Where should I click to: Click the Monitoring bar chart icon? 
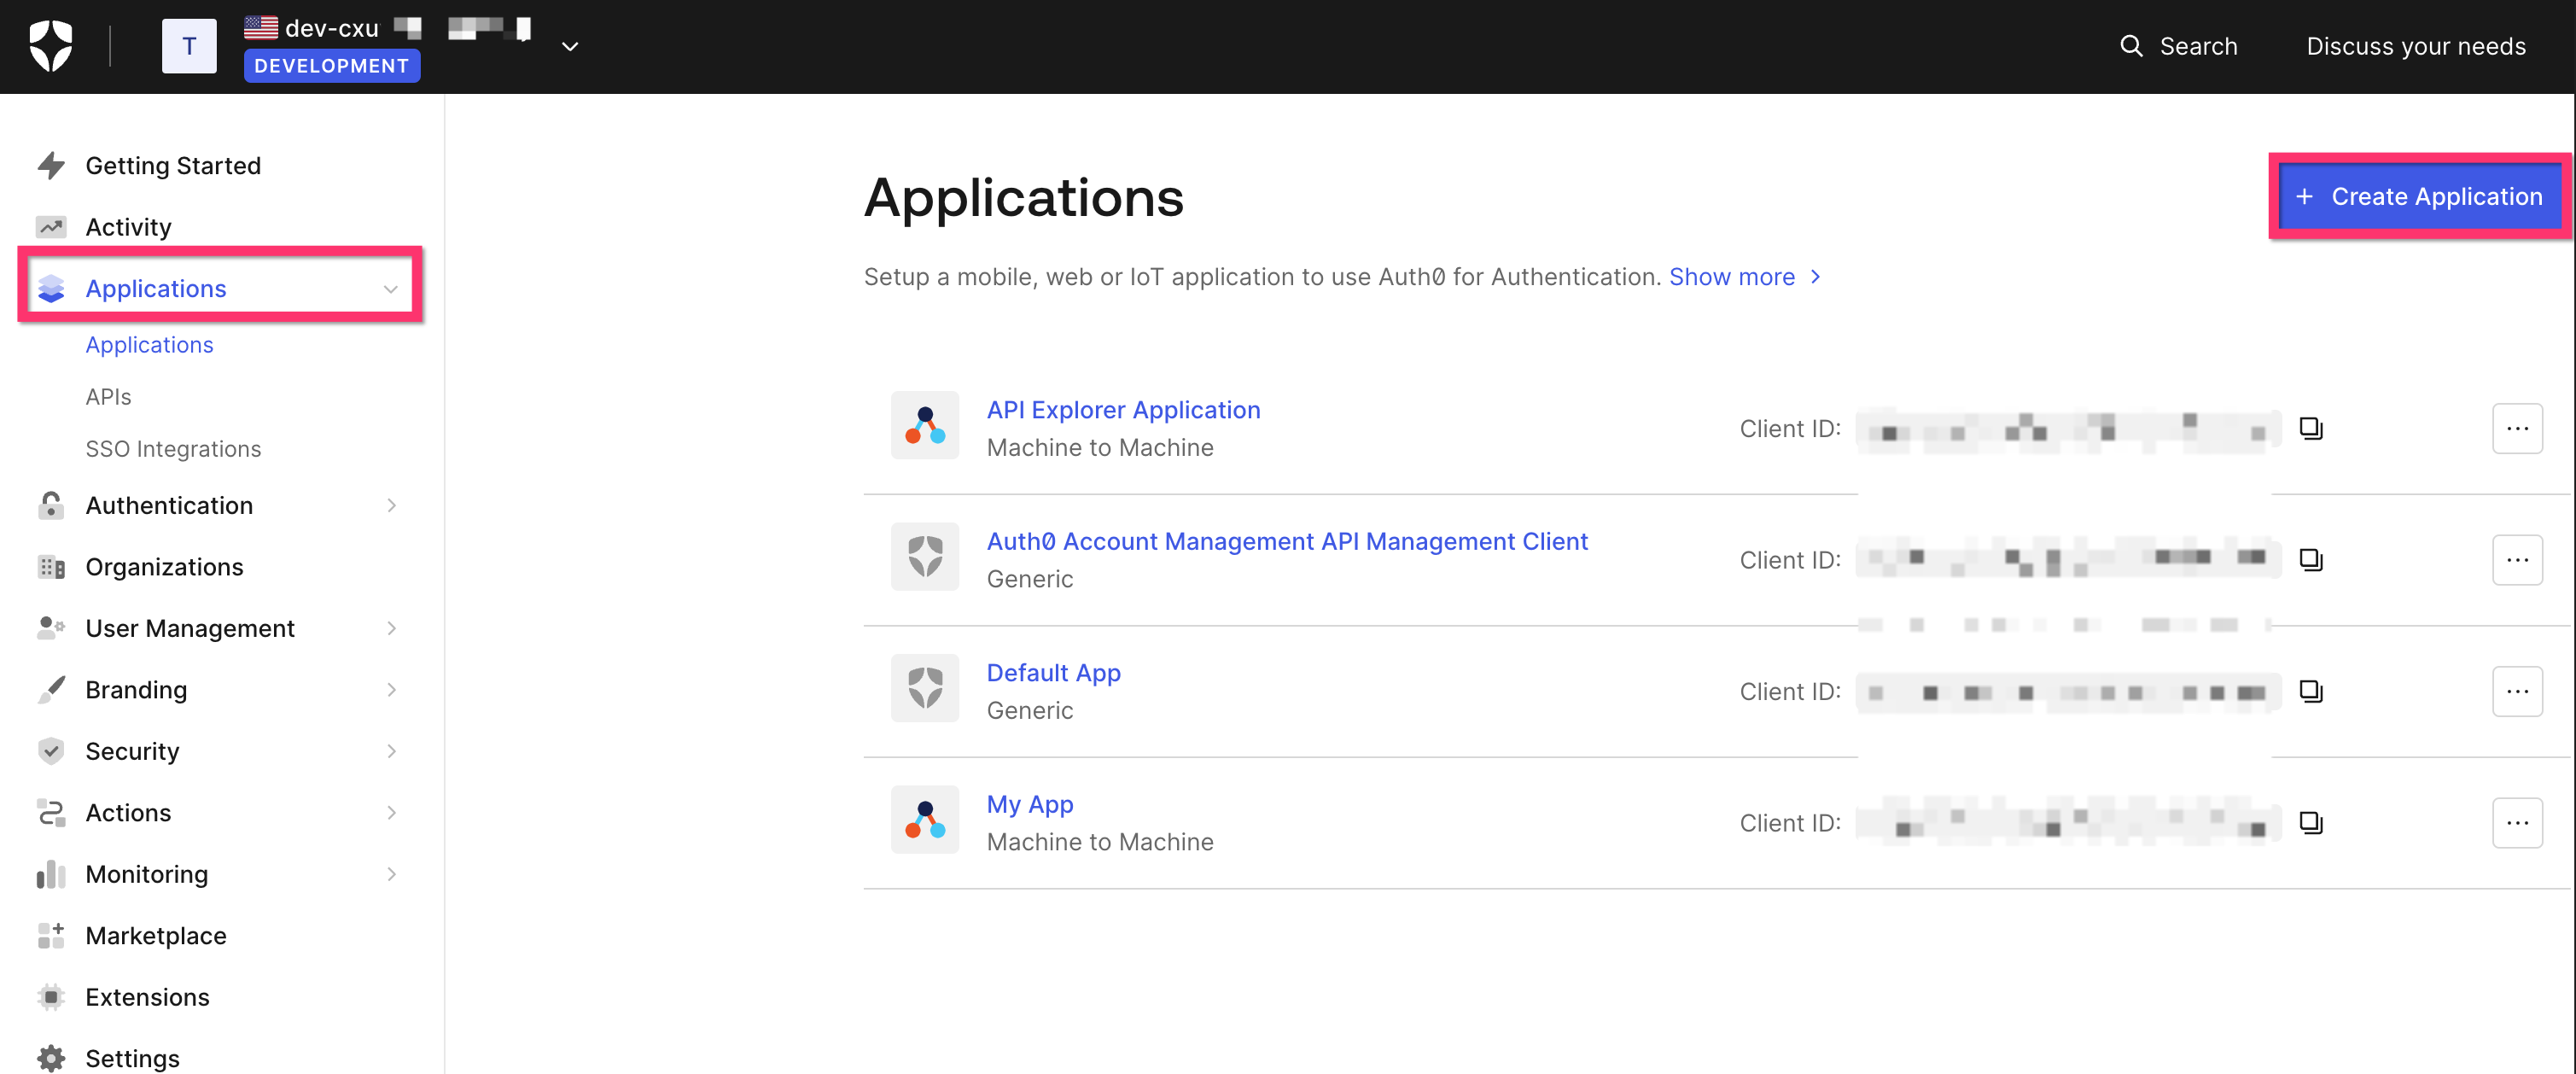[x=51, y=874]
